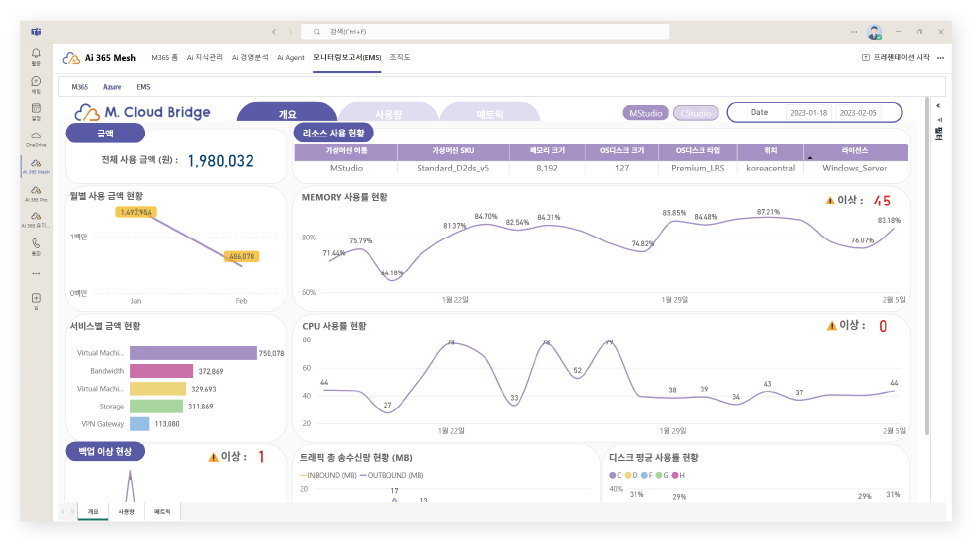Screen dimensions: 980x550
Task: Click the disk H legend dot
Action: pyautogui.click(x=675, y=476)
